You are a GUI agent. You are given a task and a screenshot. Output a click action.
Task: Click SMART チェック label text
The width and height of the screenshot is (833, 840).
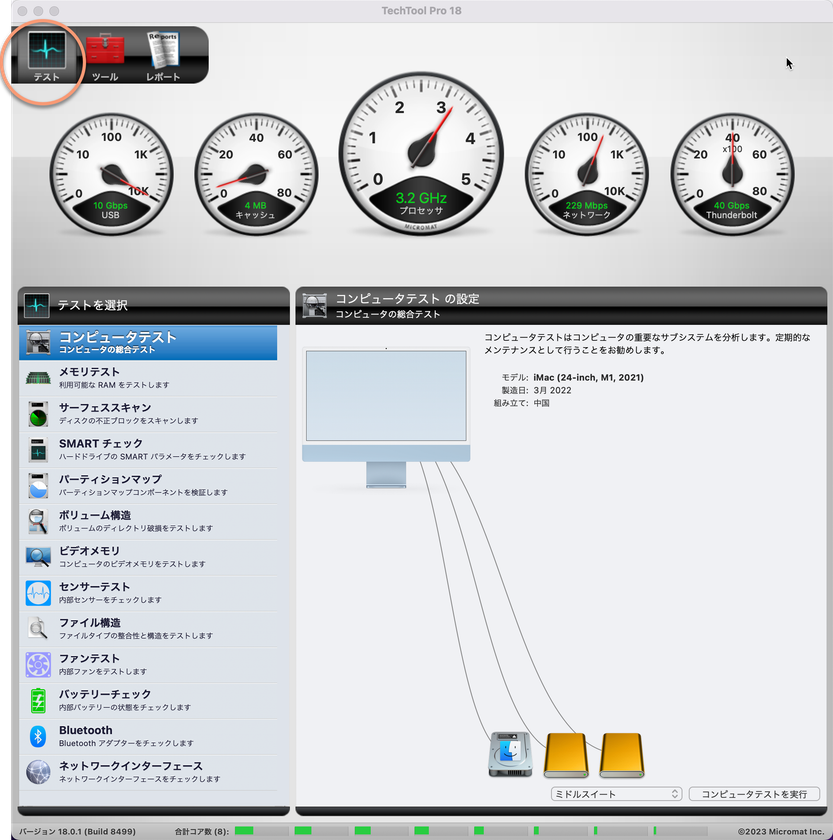pos(101,444)
